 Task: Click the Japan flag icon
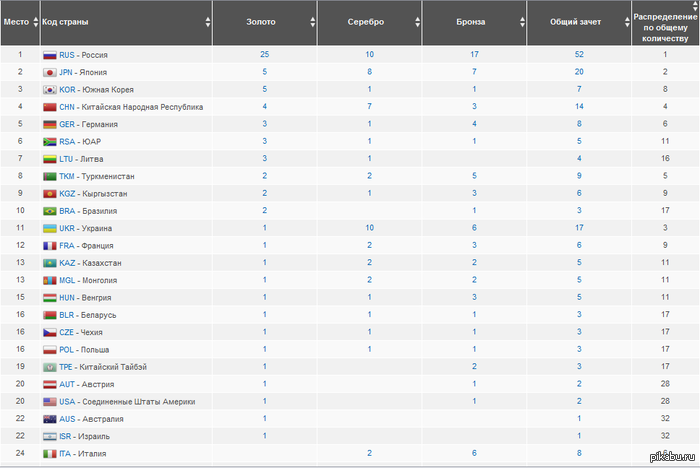click(49, 72)
